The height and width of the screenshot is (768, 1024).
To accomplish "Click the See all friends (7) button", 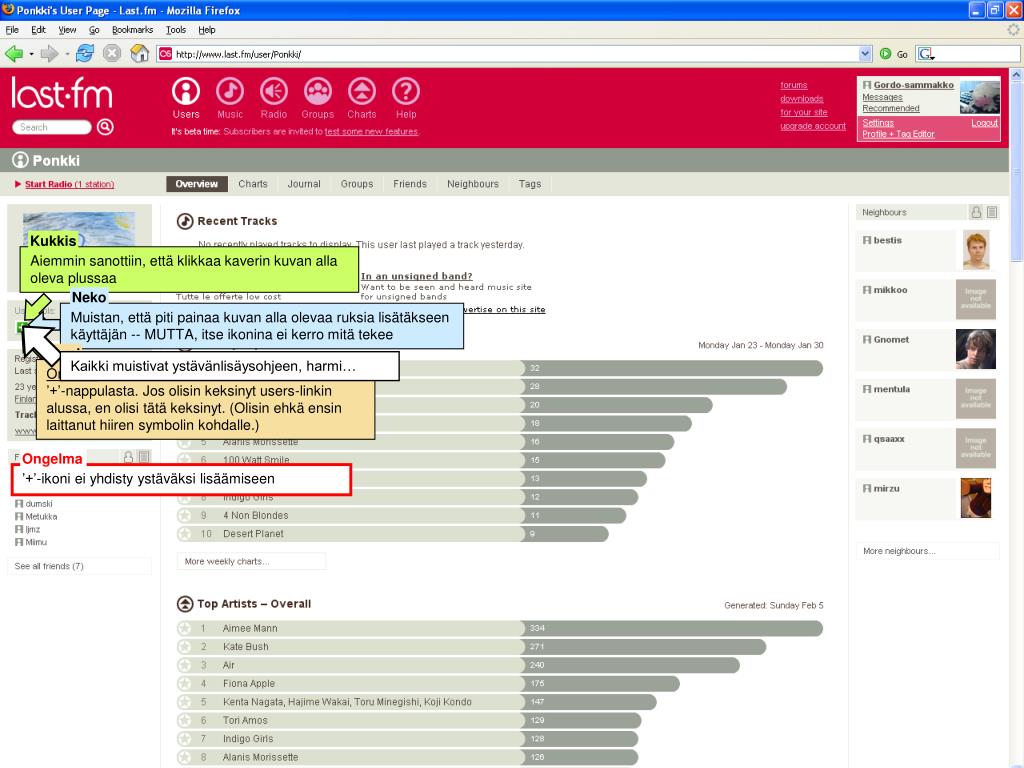I will (x=79, y=566).
